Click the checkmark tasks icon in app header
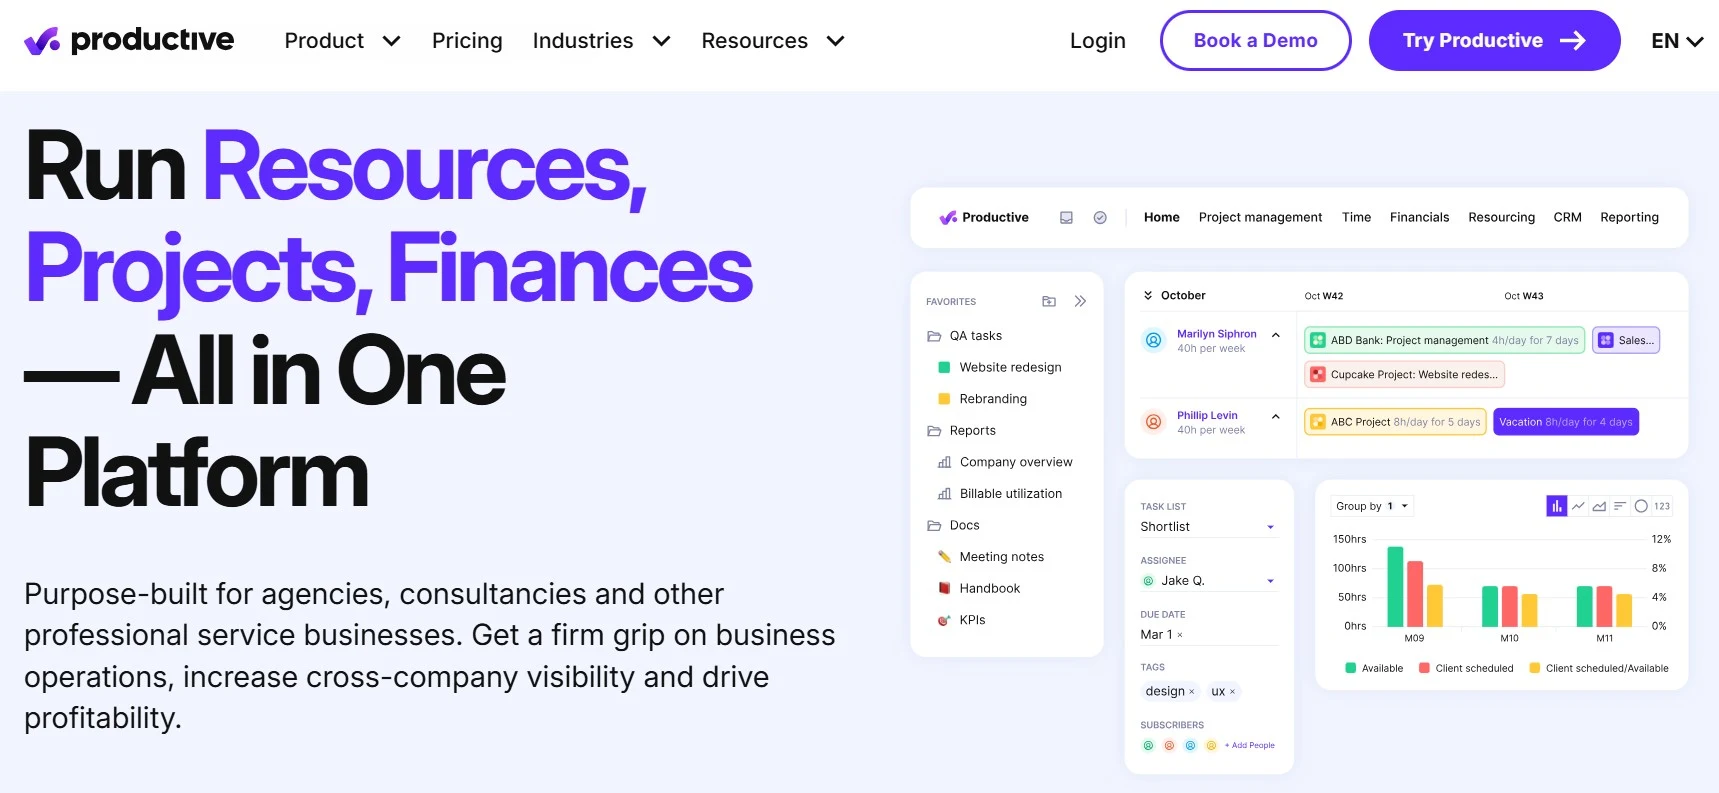Image resolution: width=1719 pixels, height=793 pixels. (x=1100, y=218)
